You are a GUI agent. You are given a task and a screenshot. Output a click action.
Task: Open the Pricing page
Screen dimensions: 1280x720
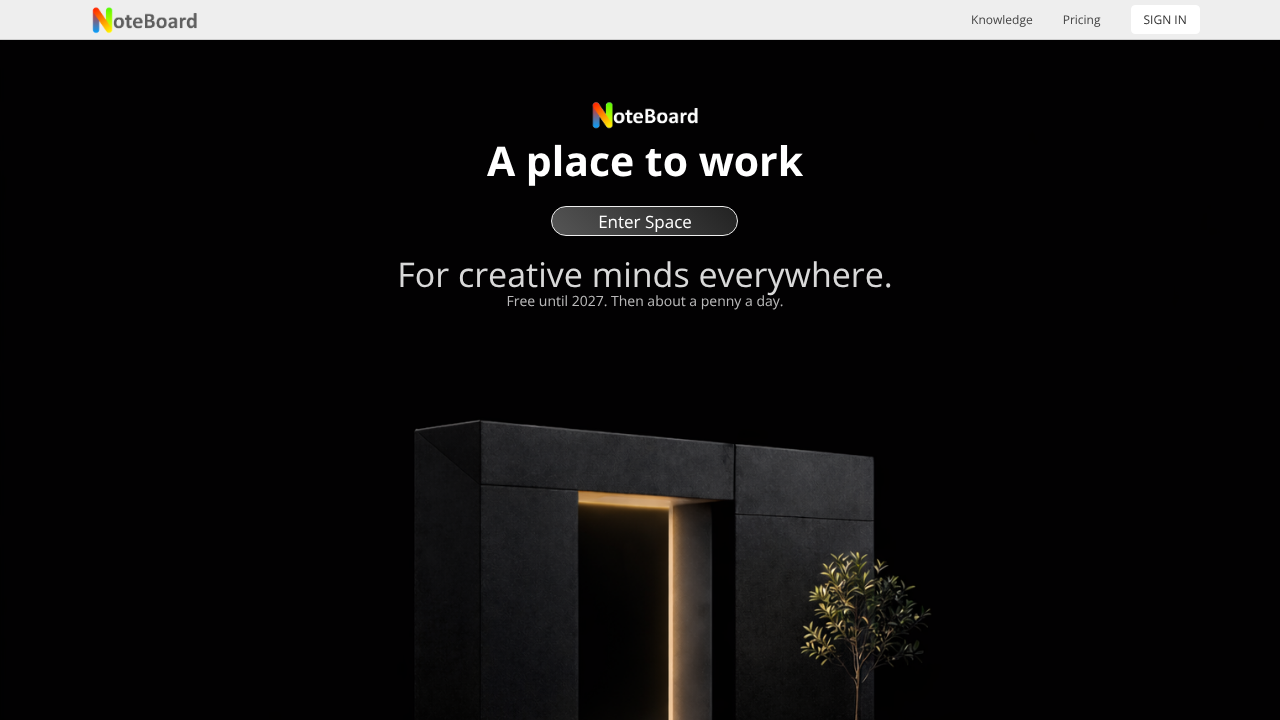(1081, 20)
